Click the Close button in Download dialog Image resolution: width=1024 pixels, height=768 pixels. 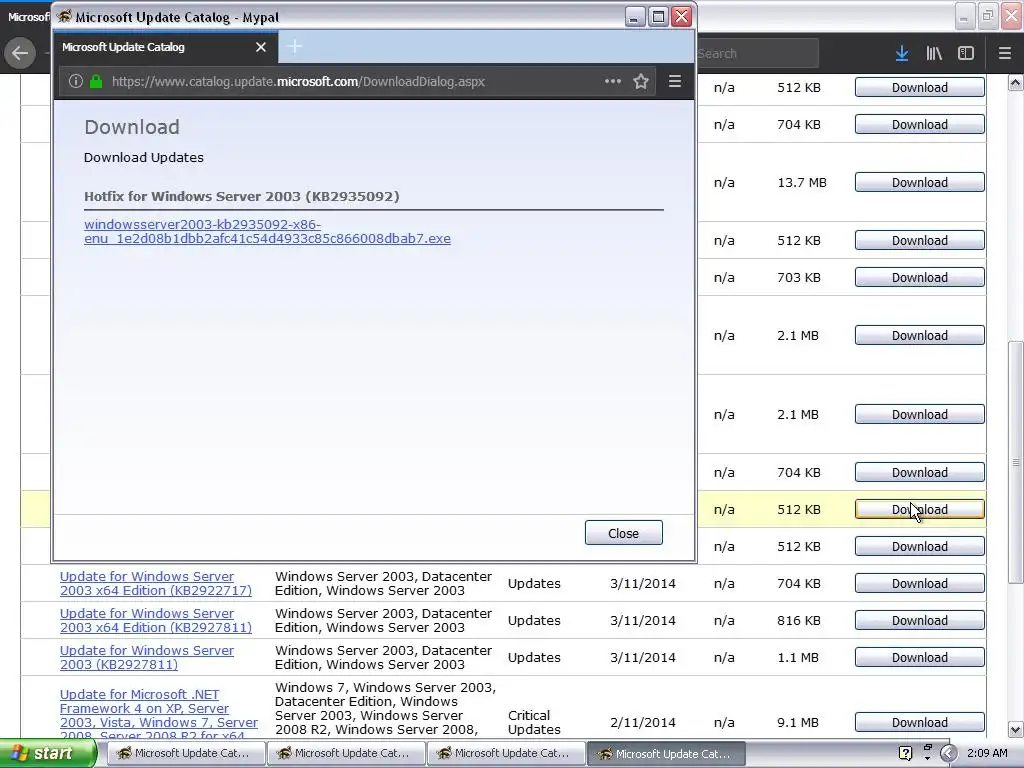[624, 533]
